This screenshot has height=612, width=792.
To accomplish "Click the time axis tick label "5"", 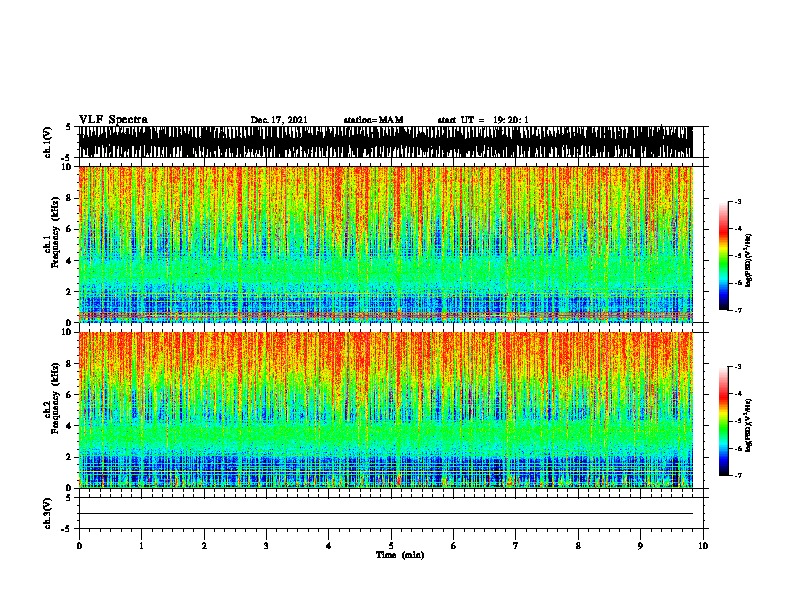I will (391, 546).
